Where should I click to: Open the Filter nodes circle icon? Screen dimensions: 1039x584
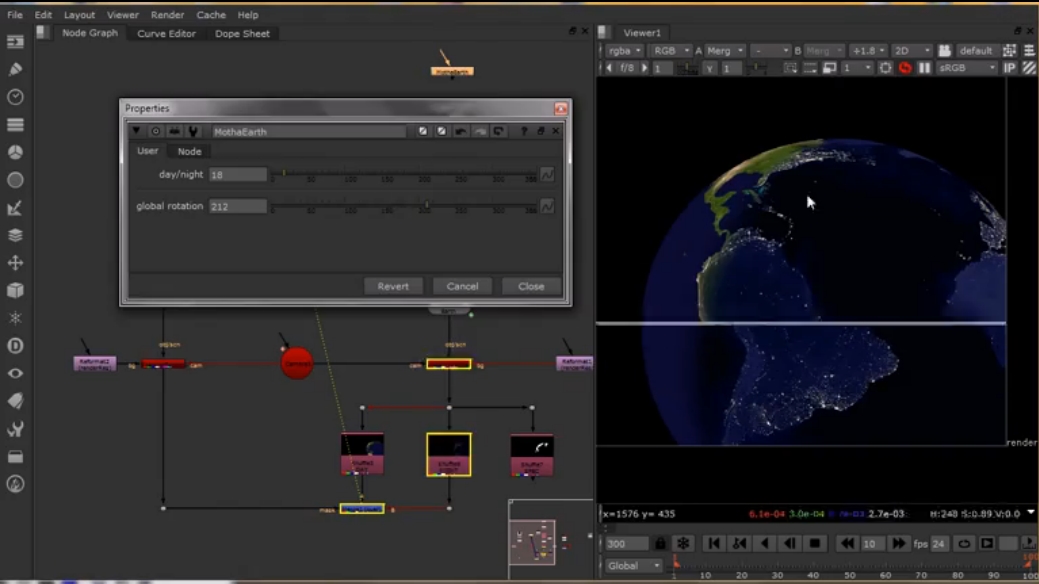15,180
